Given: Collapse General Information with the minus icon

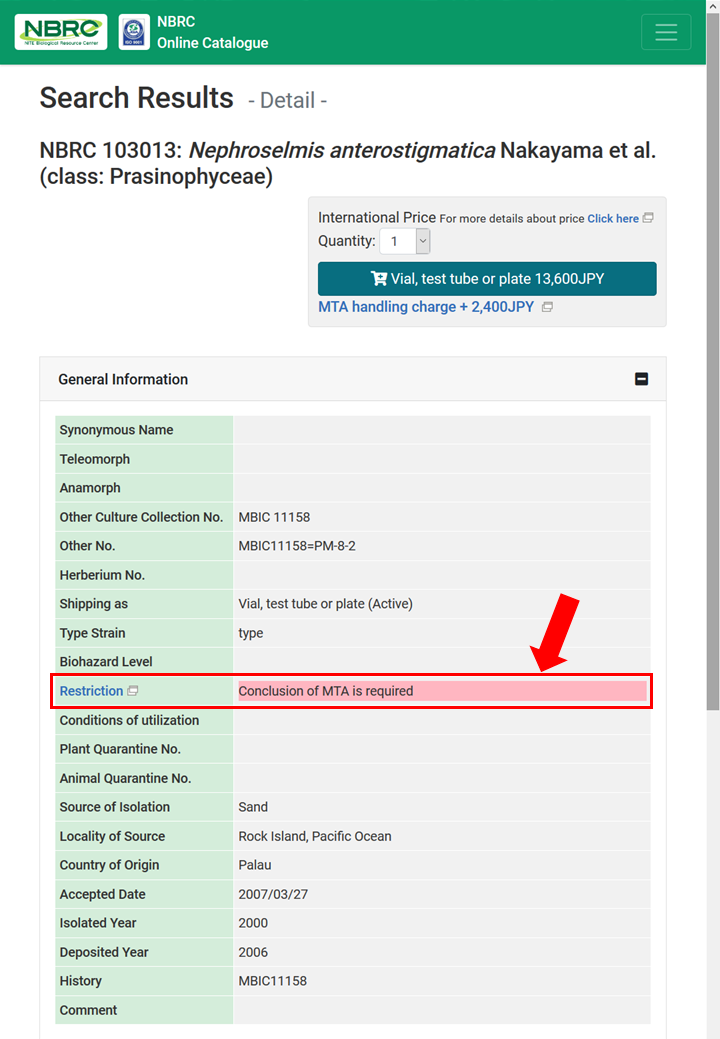Looking at the screenshot, I should (x=641, y=379).
